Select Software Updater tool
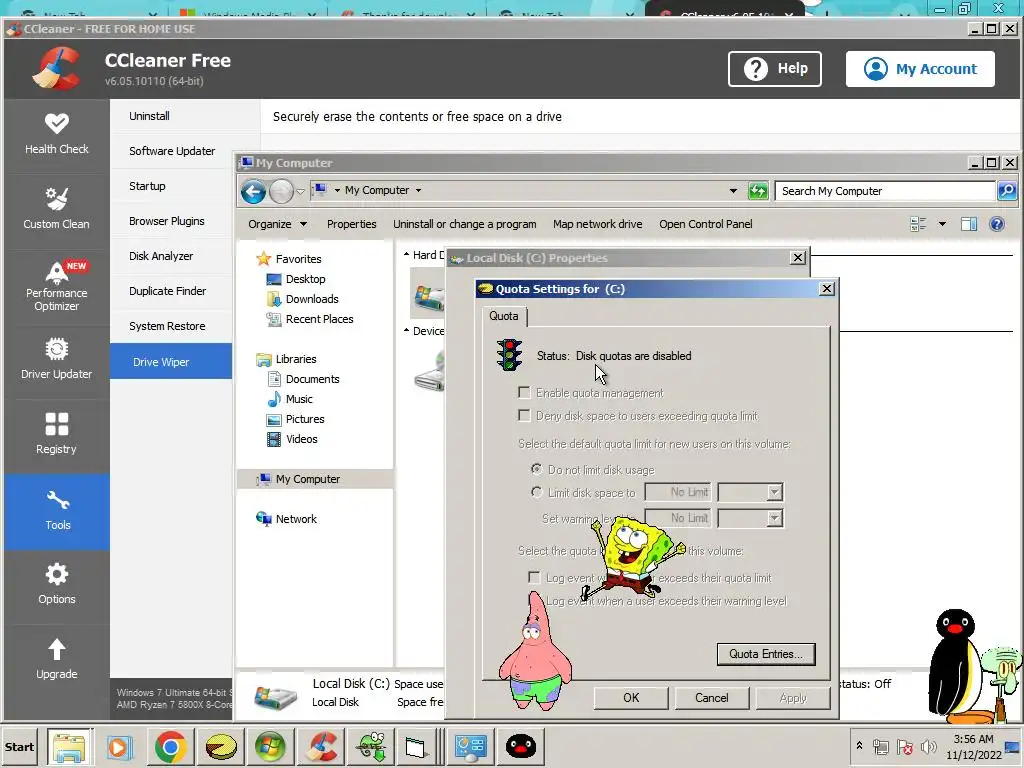The height and width of the screenshot is (768, 1024). [x=172, y=151]
